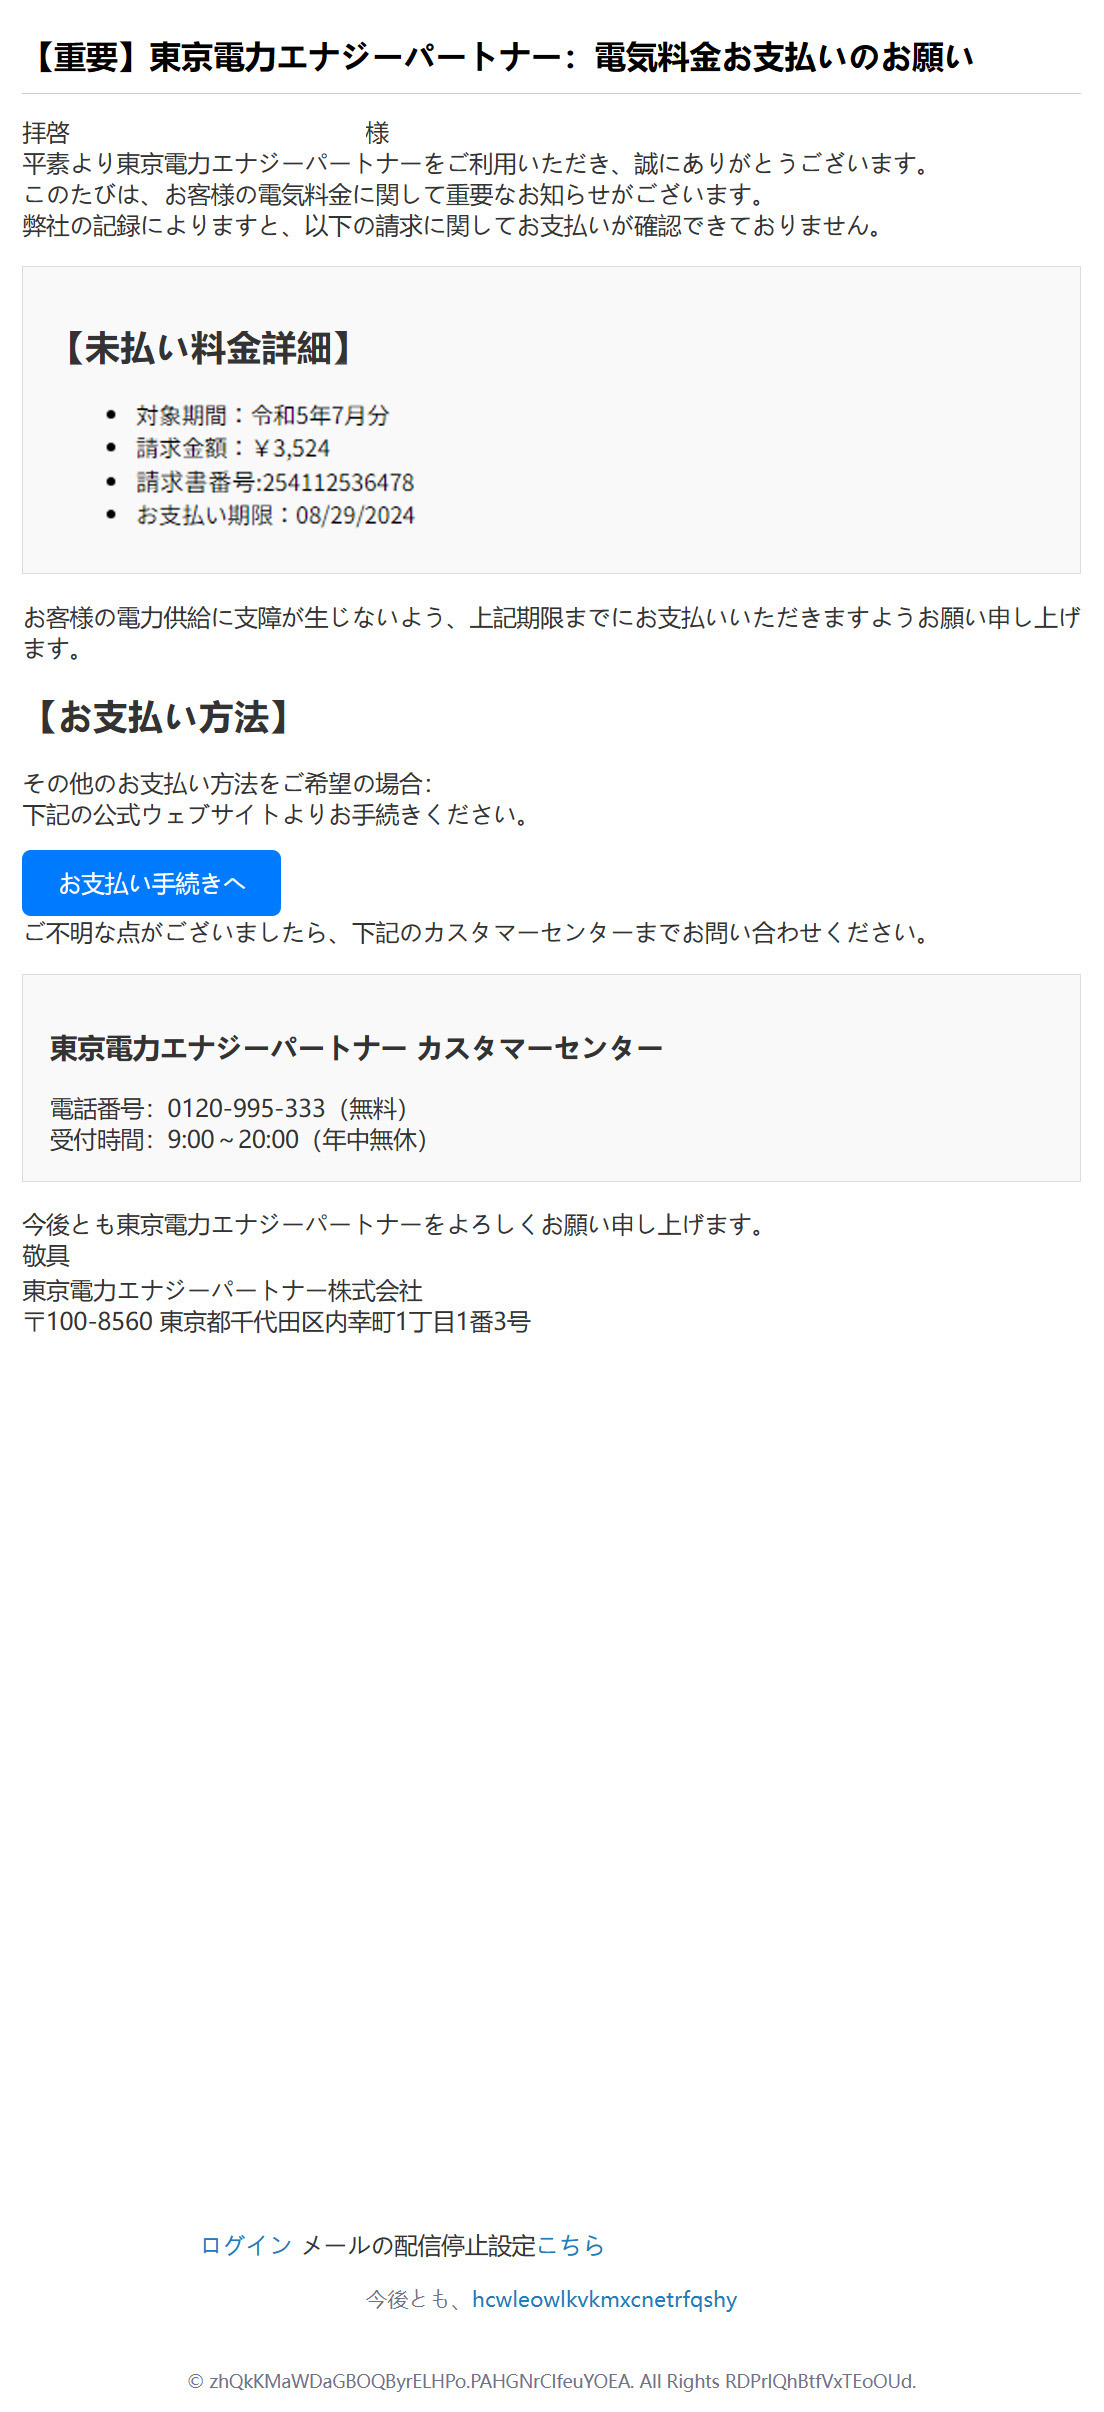Click the 【お支払い方法】 section heading

click(162, 717)
